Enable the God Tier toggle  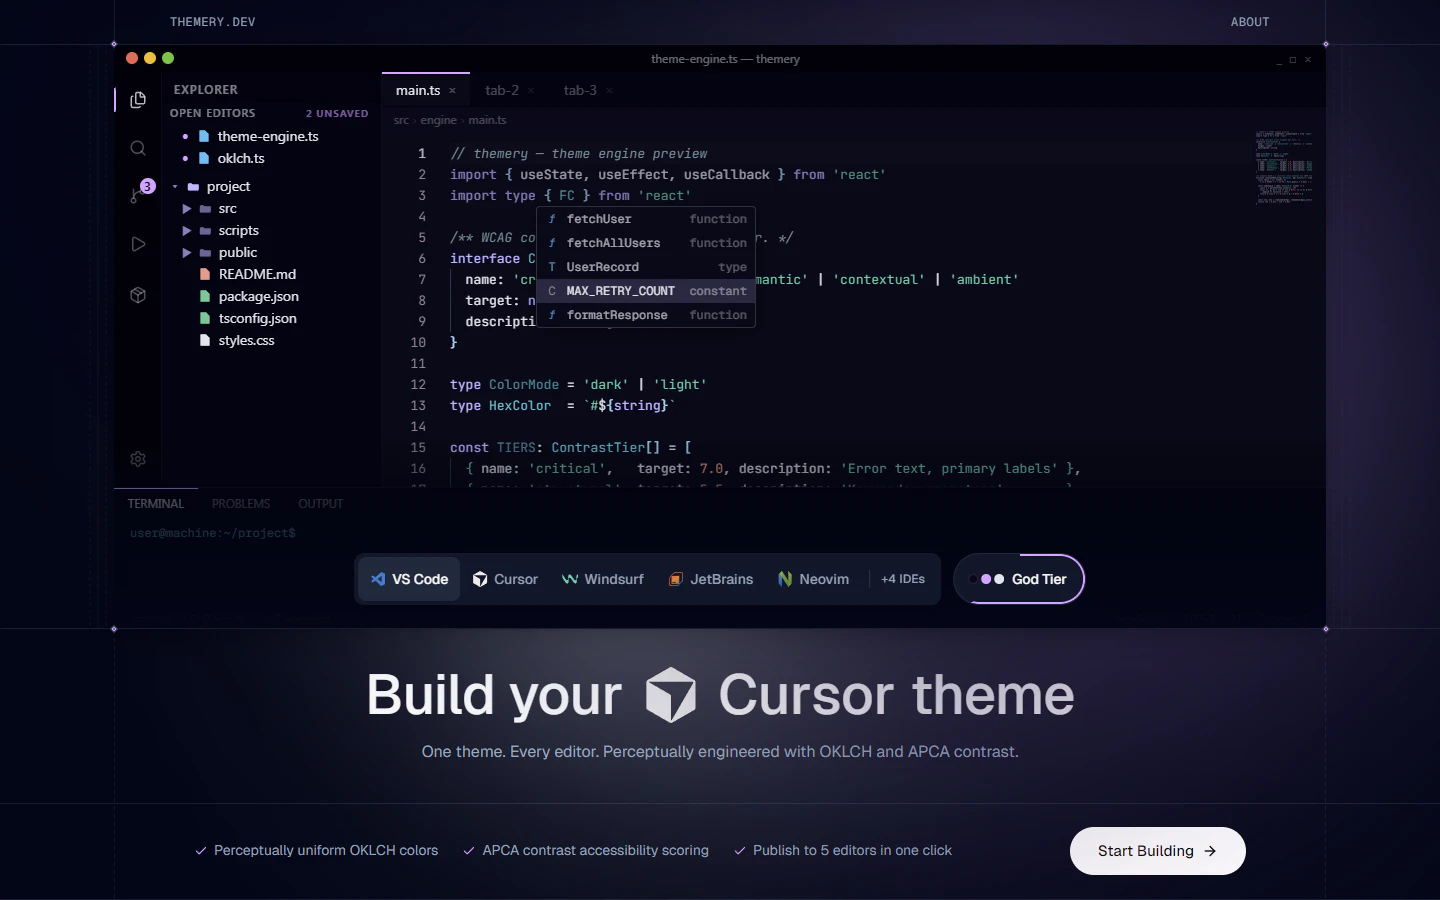point(1019,579)
